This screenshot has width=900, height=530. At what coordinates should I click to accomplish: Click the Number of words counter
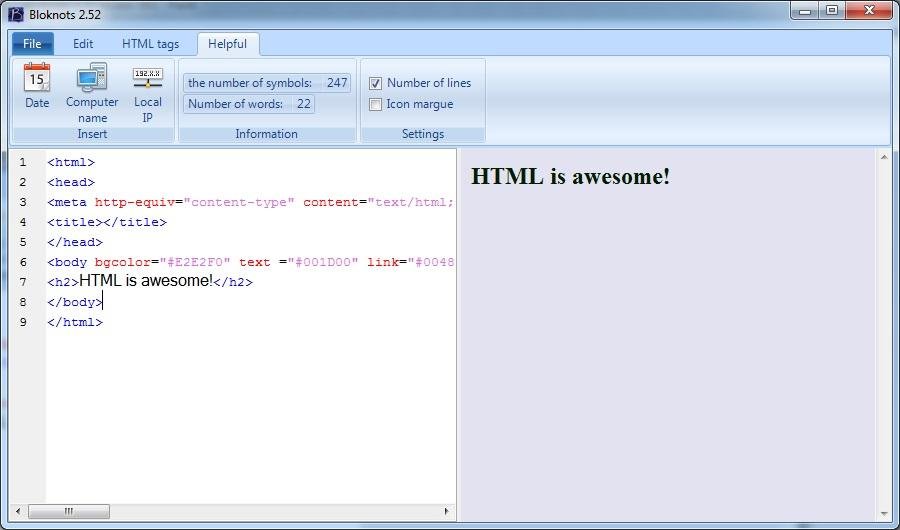(x=249, y=104)
